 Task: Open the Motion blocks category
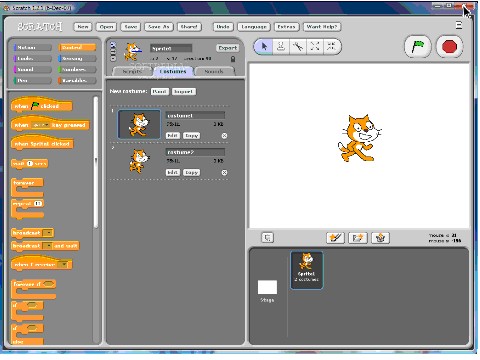[32, 48]
